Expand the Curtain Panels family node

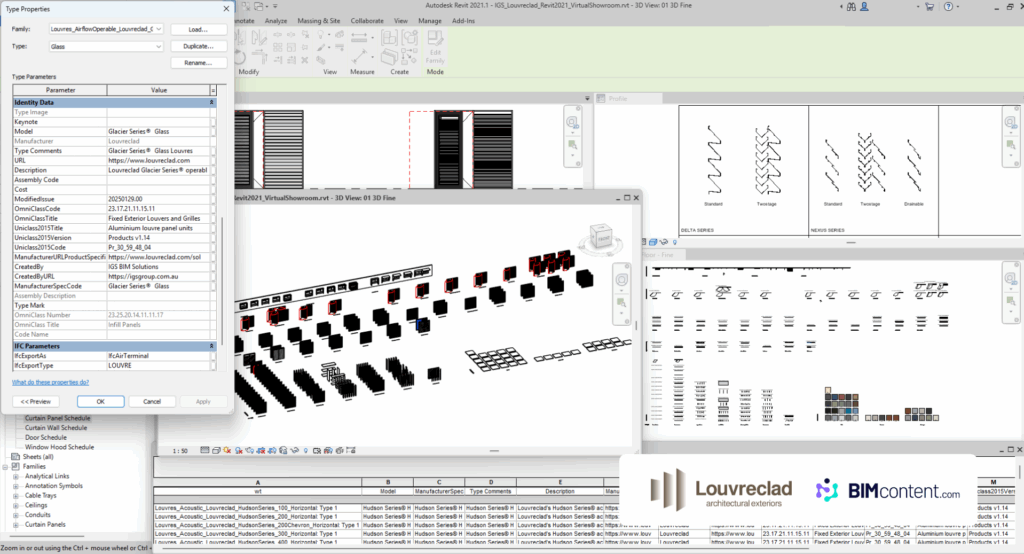16,524
